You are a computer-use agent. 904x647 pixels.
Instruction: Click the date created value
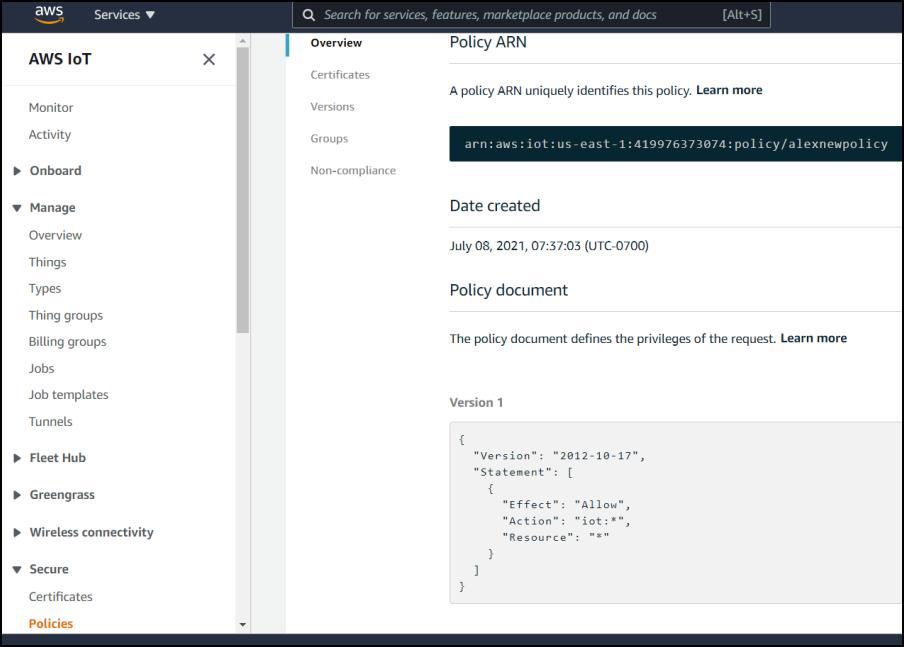pos(549,246)
